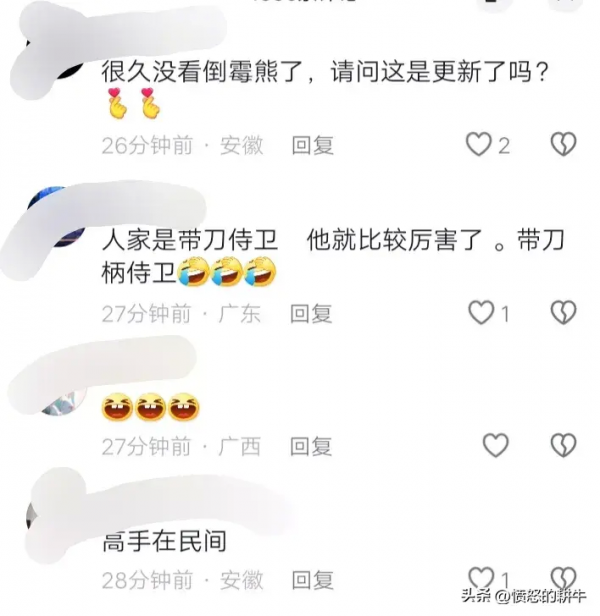
Task: Dislike the 高手在民间 comment
Action: point(563,579)
